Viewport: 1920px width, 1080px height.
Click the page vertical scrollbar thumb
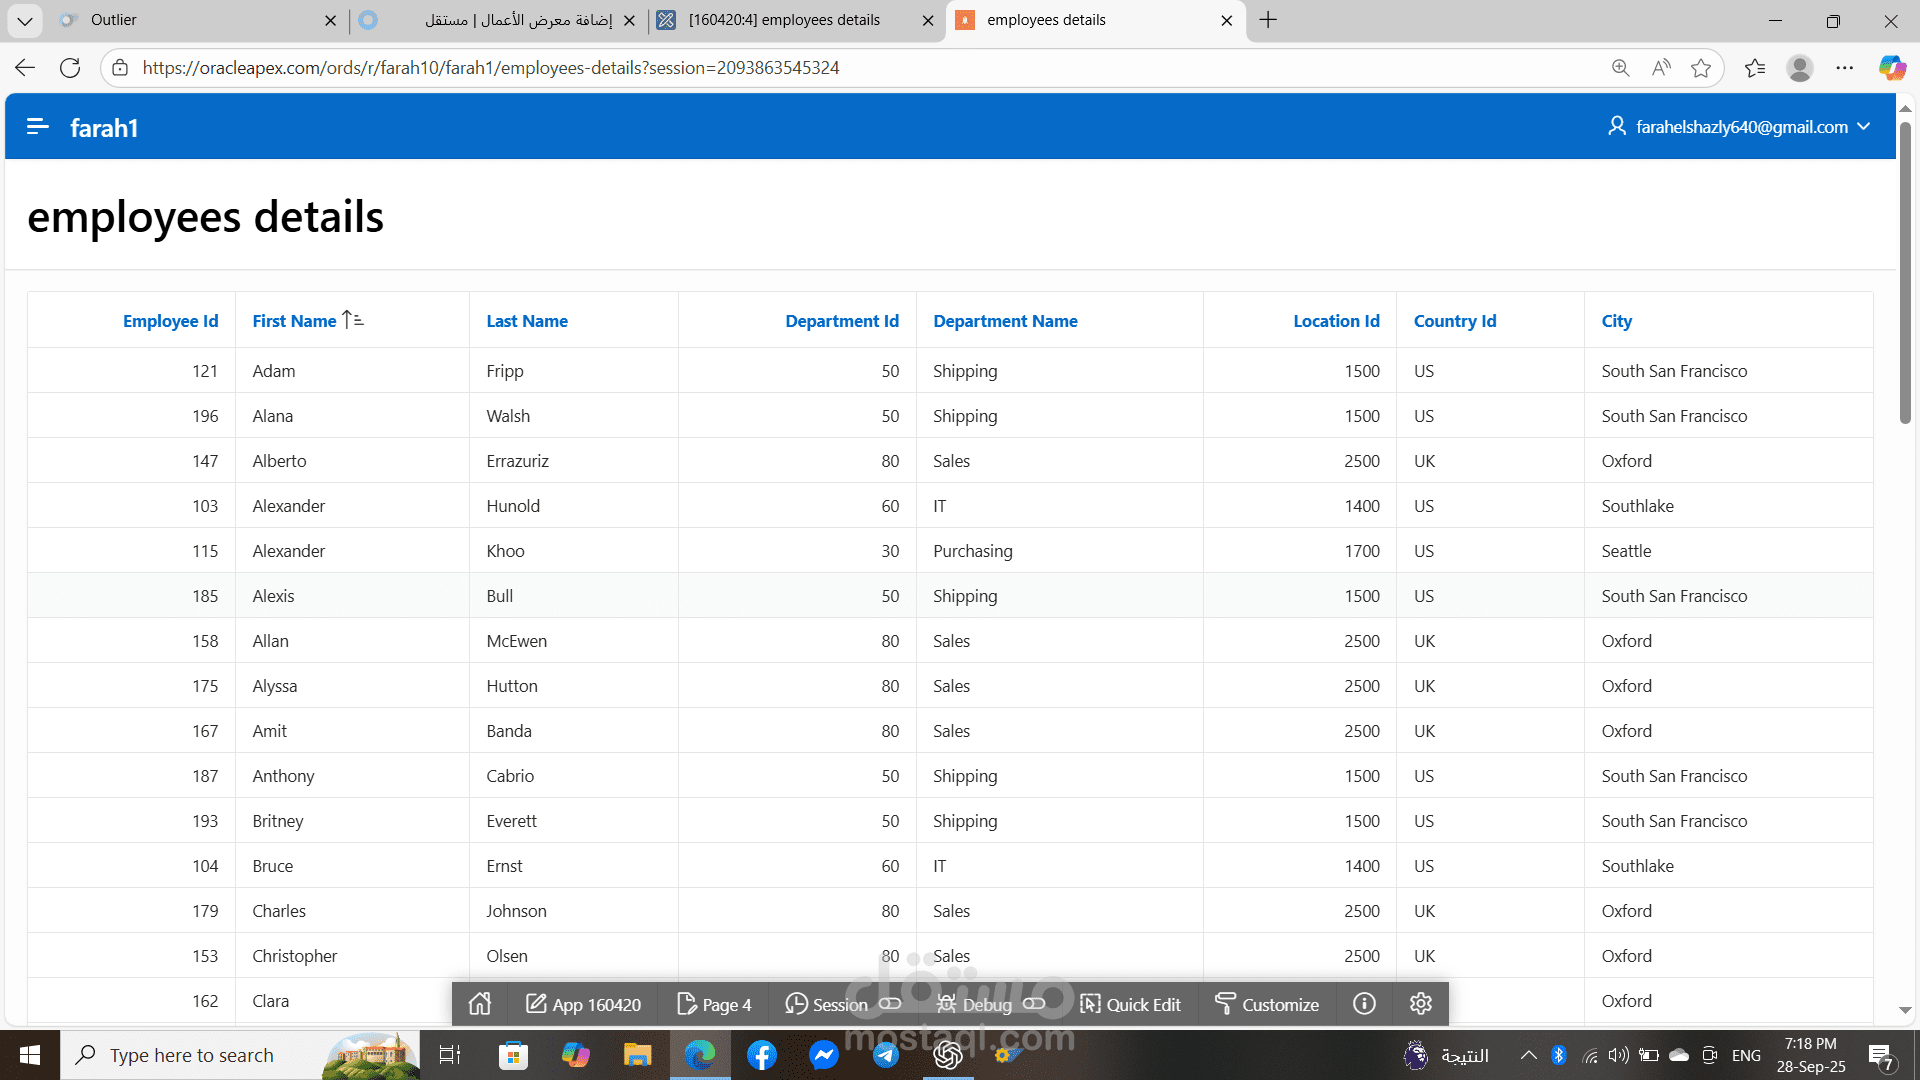click(1905, 270)
